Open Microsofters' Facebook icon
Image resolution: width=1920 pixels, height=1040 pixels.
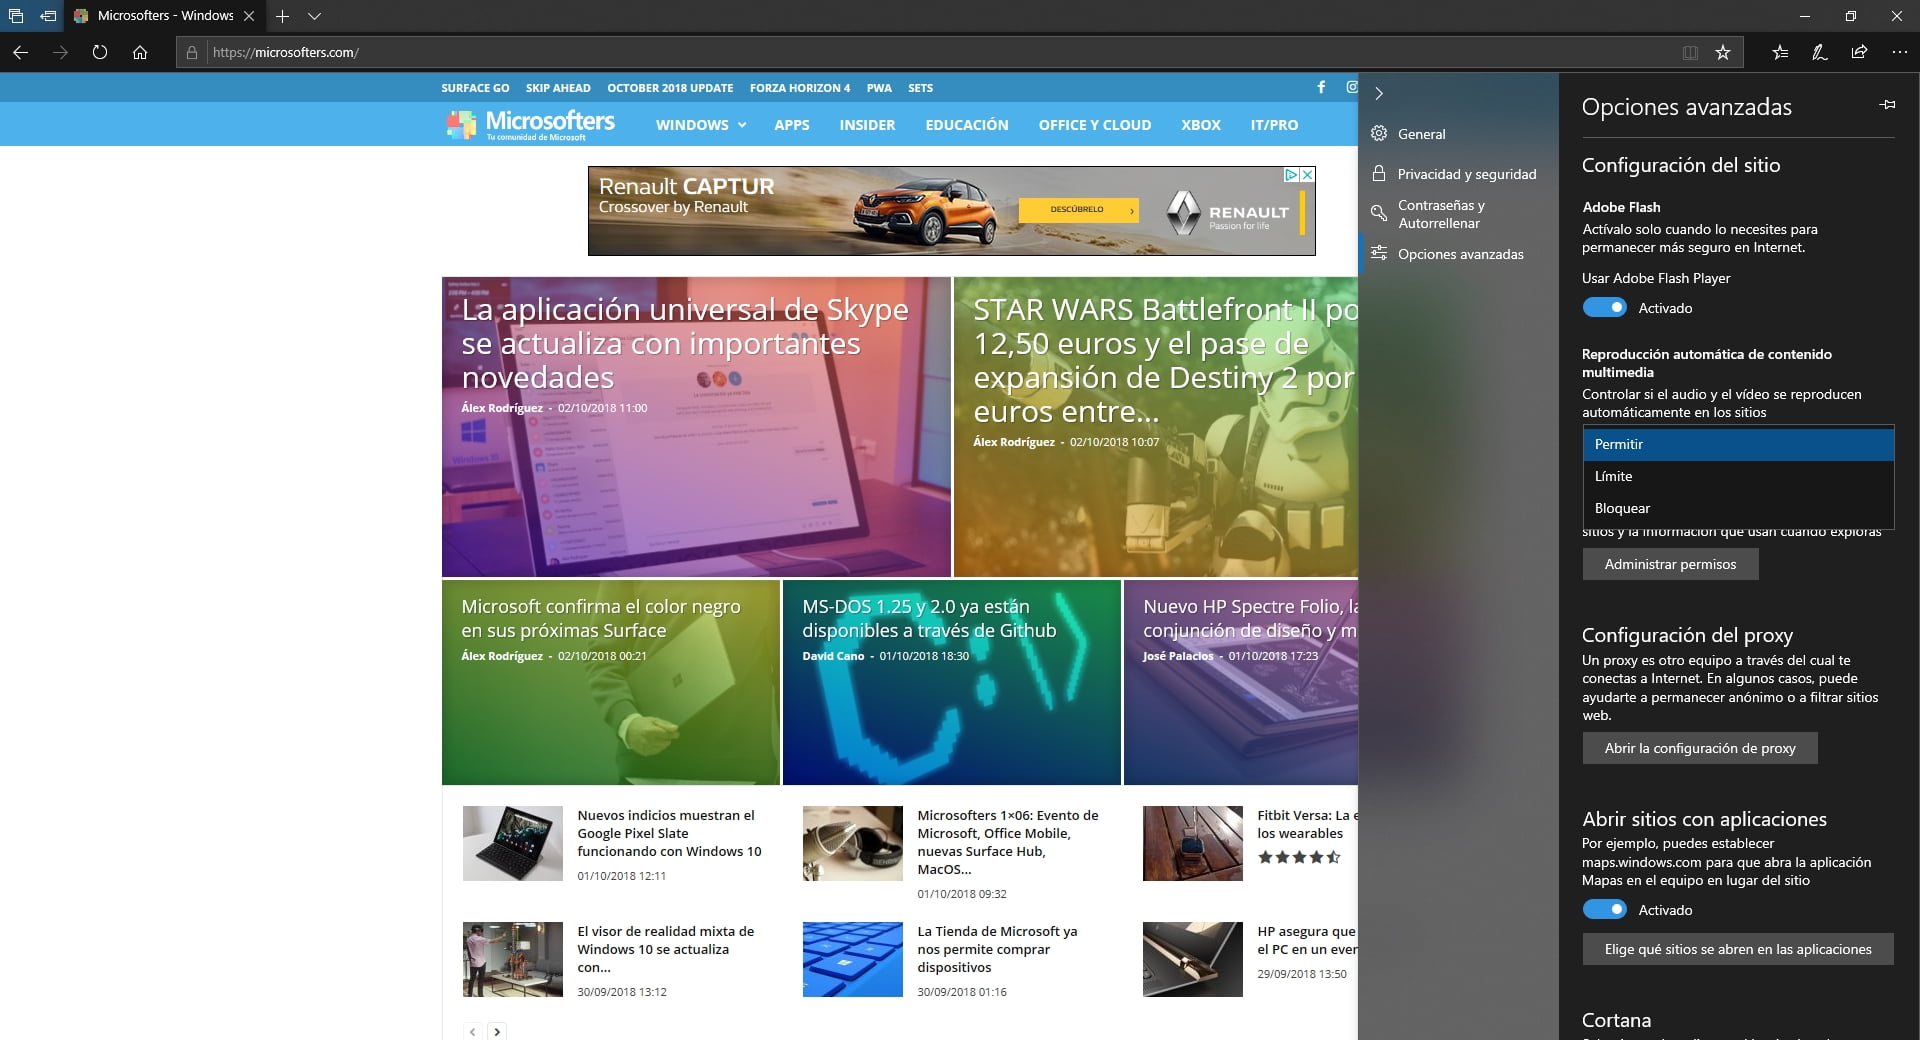click(1320, 88)
